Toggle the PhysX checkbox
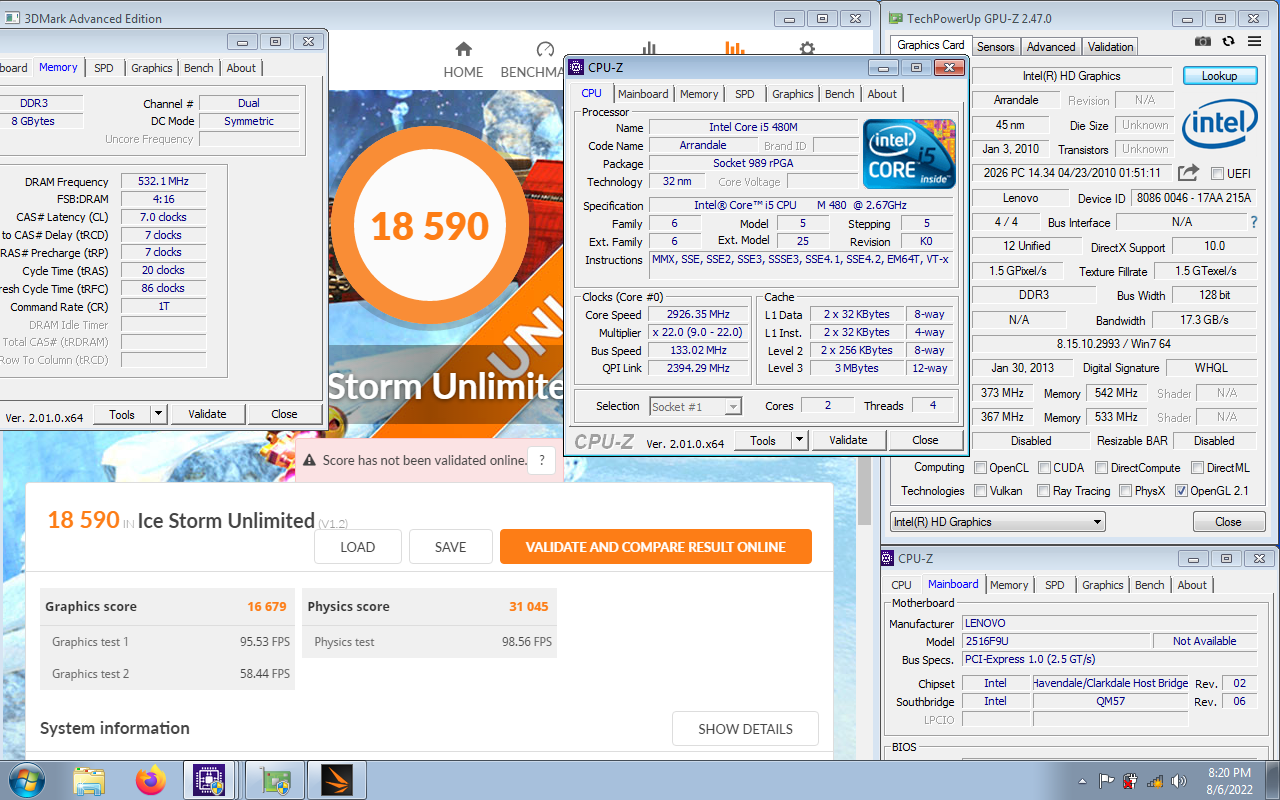Screen dimensions: 1280x800 [x=1126, y=491]
